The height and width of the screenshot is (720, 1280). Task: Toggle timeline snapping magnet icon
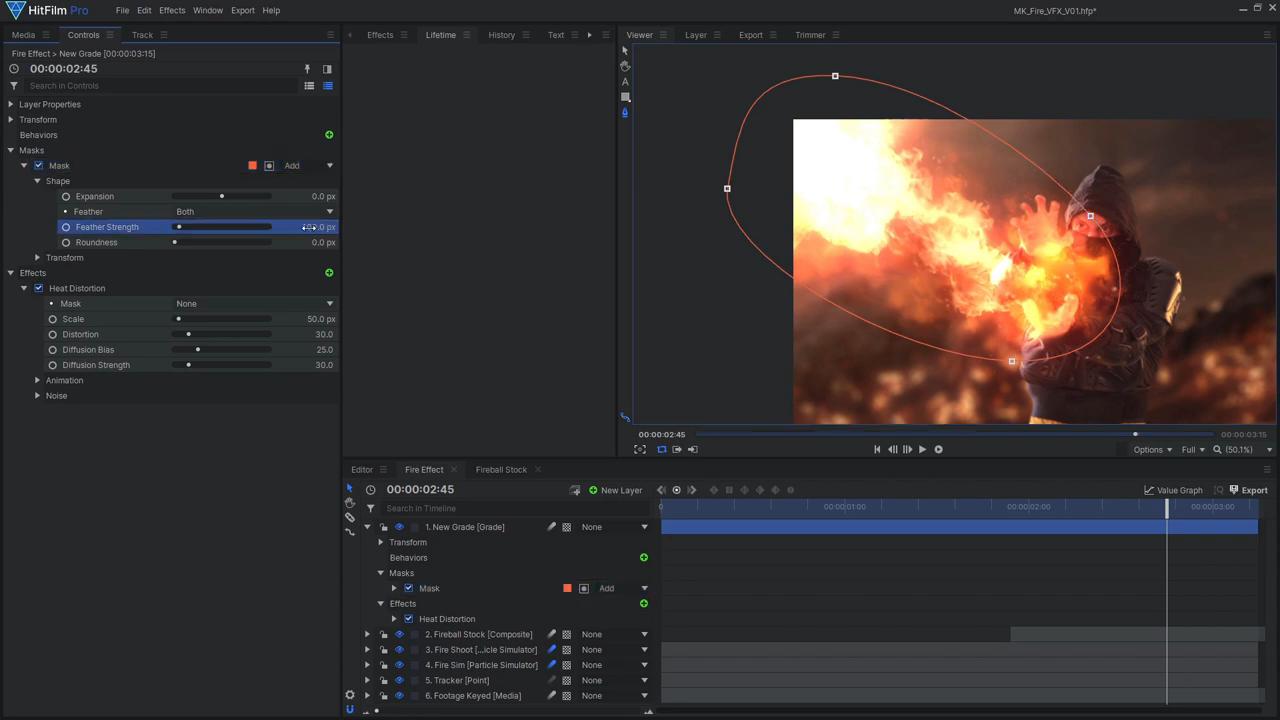pyautogui.click(x=350, y=710)
